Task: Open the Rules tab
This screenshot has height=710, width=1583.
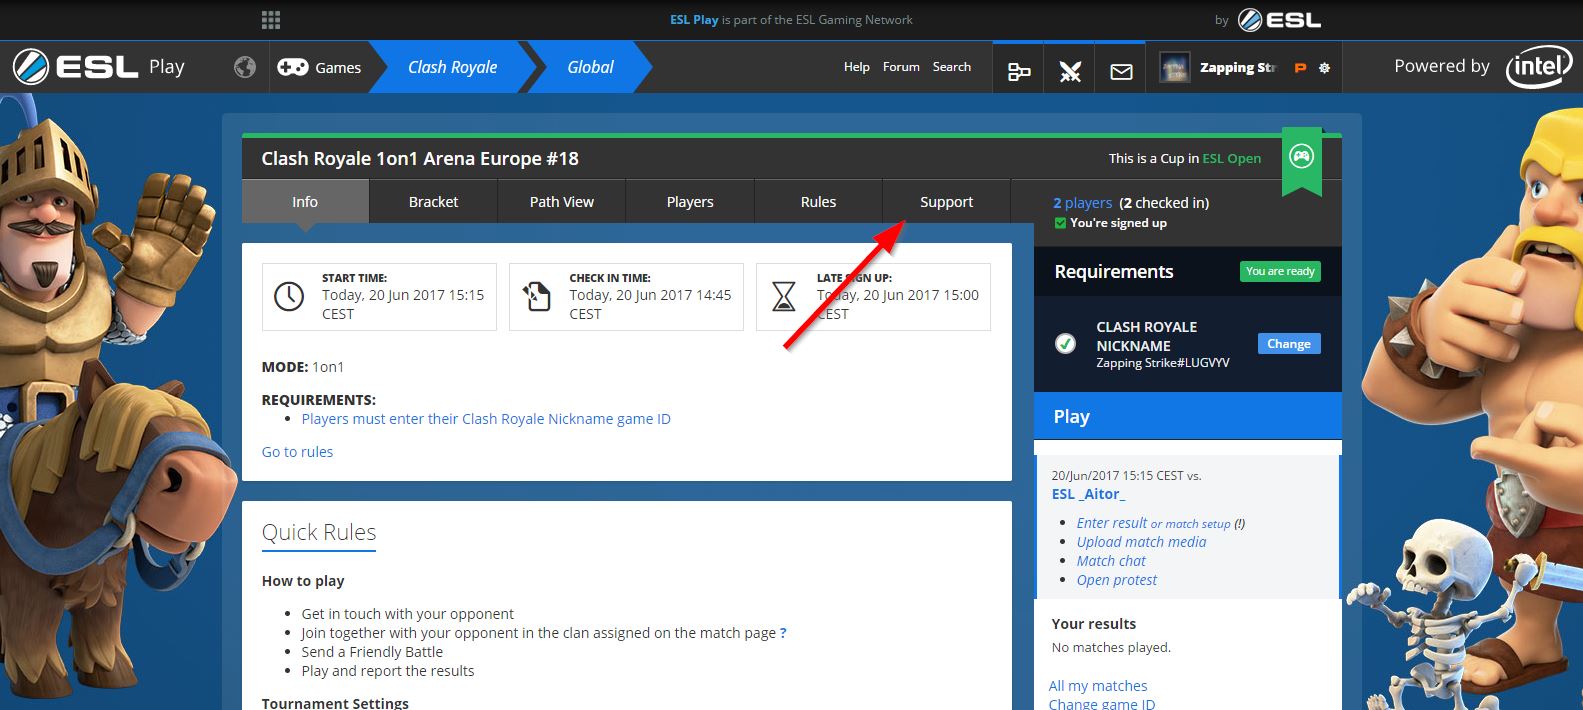Action: pos(818,201)
